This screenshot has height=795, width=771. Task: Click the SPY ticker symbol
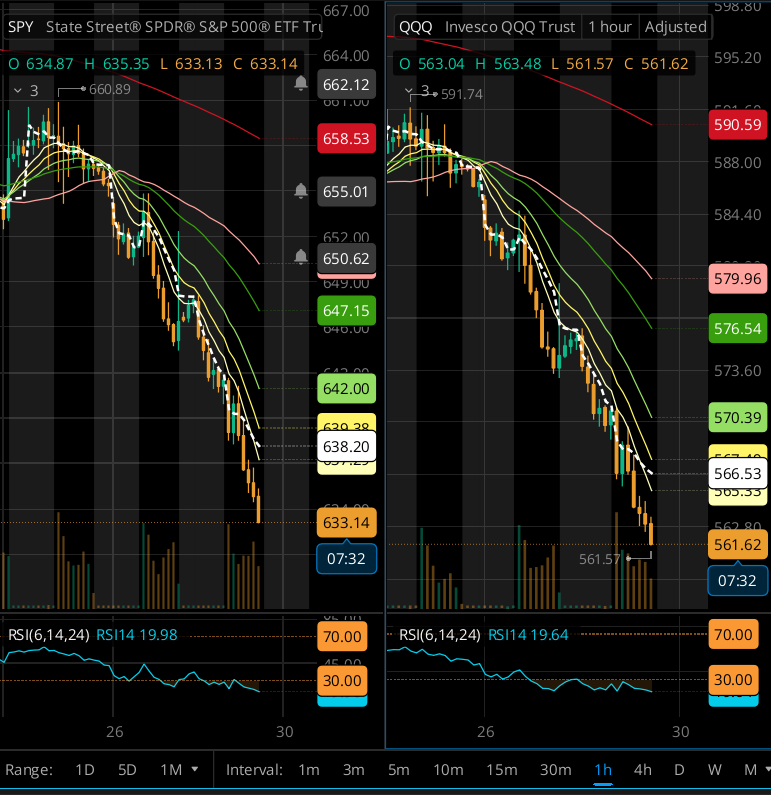tap(21, 27)
